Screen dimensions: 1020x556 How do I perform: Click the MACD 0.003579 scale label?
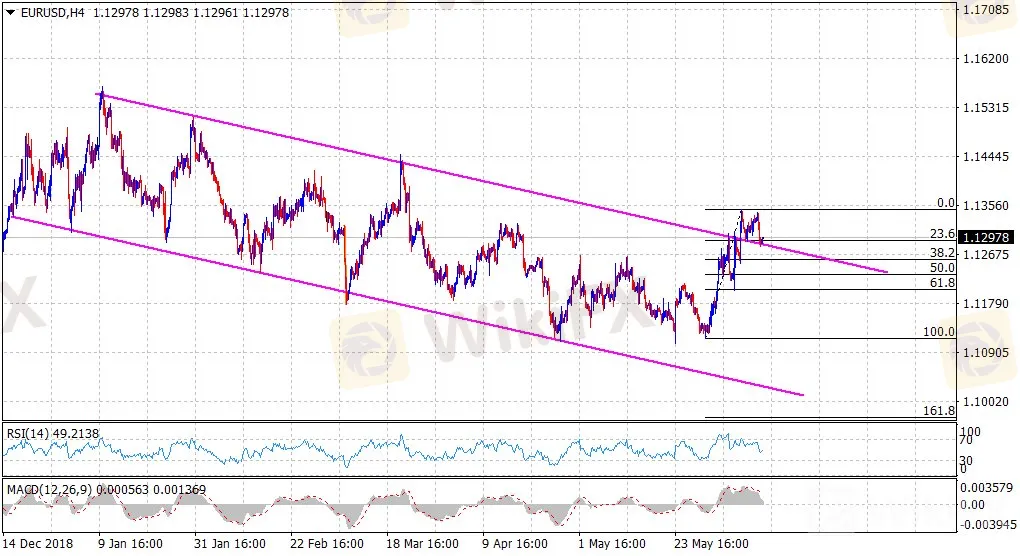coord(986,487)
